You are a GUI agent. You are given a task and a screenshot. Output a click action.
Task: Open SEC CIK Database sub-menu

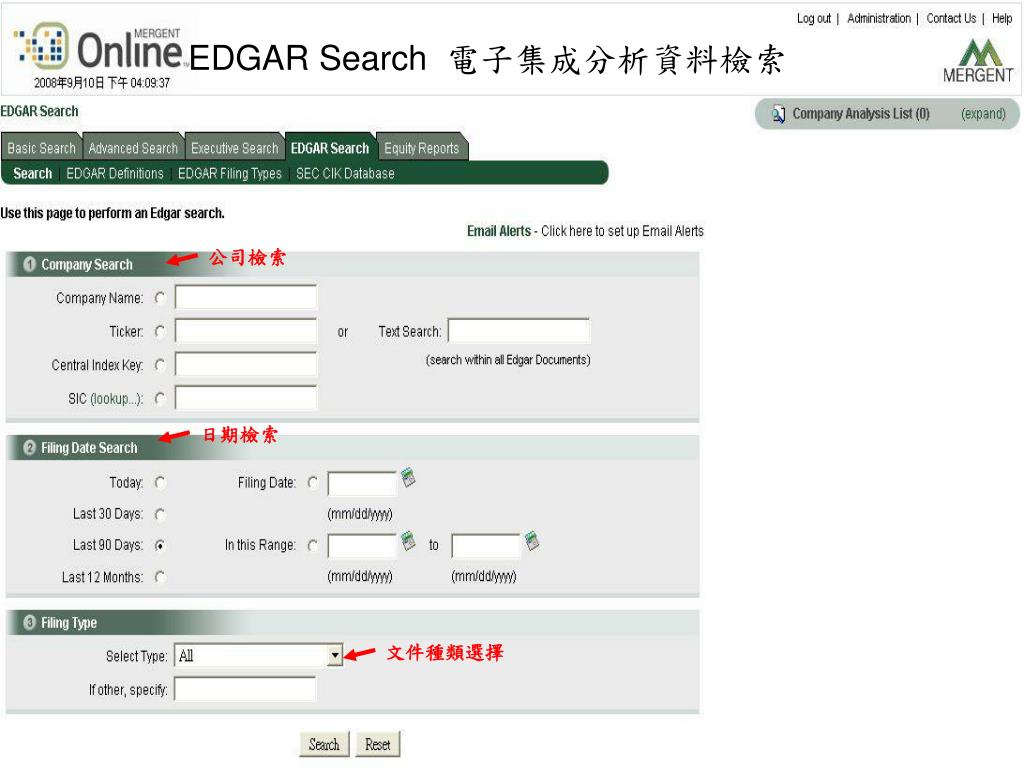pyautogui.click(x=345, y=174)
